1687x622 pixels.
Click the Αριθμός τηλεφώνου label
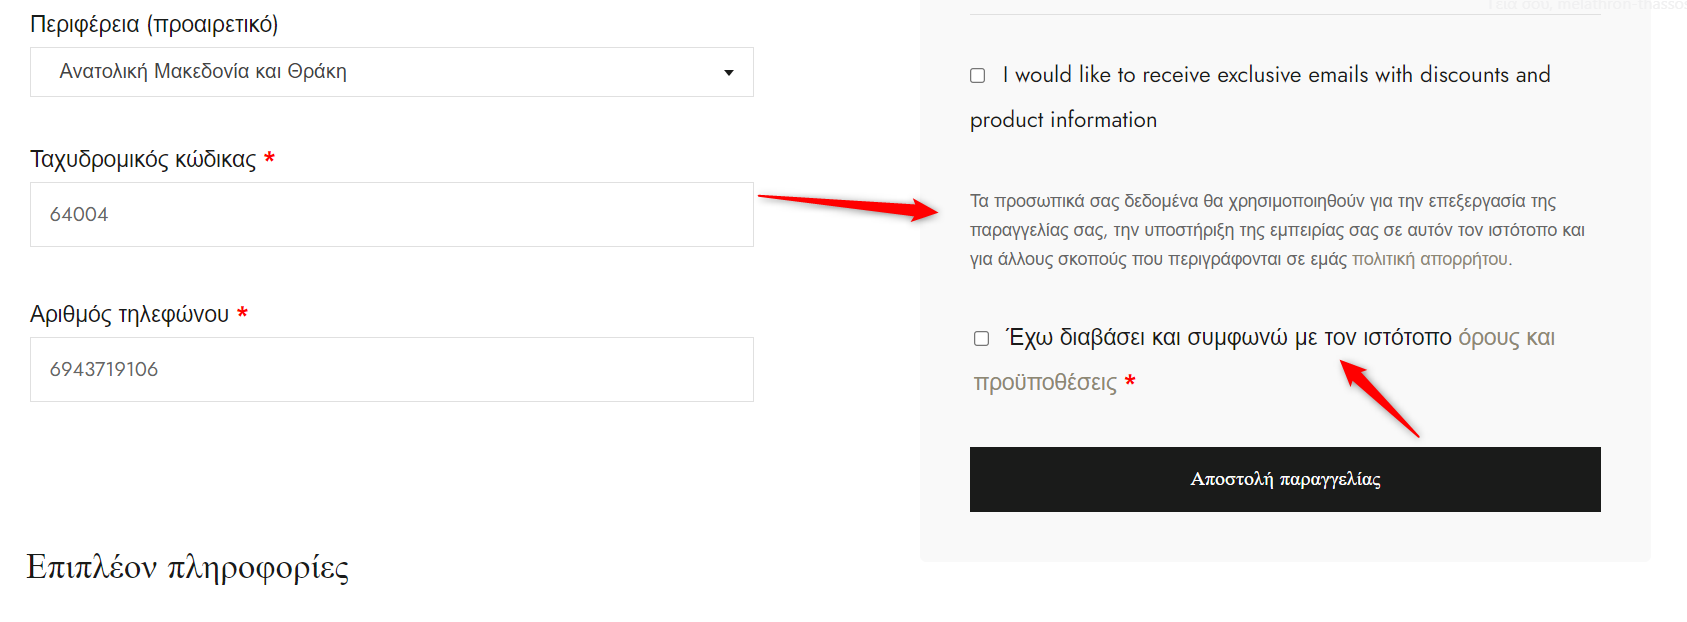tap(130, 314)
